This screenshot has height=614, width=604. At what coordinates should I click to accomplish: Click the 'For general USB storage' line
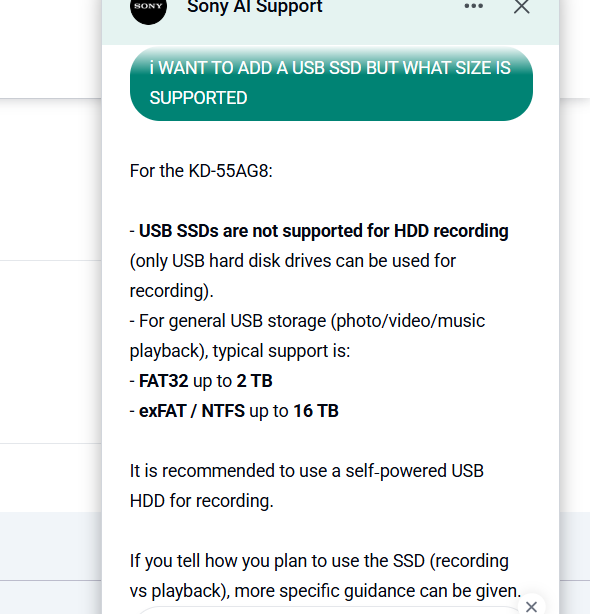coord(307,336)
